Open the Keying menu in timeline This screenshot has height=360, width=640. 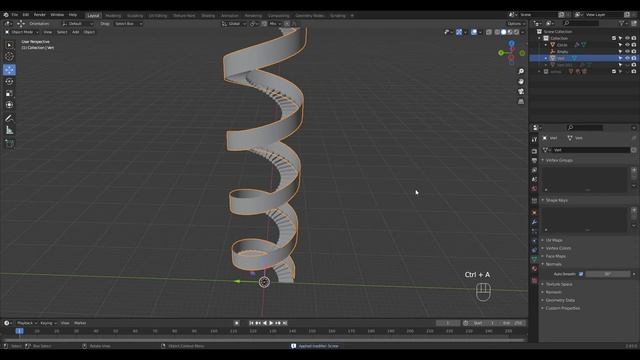[48, 323]
